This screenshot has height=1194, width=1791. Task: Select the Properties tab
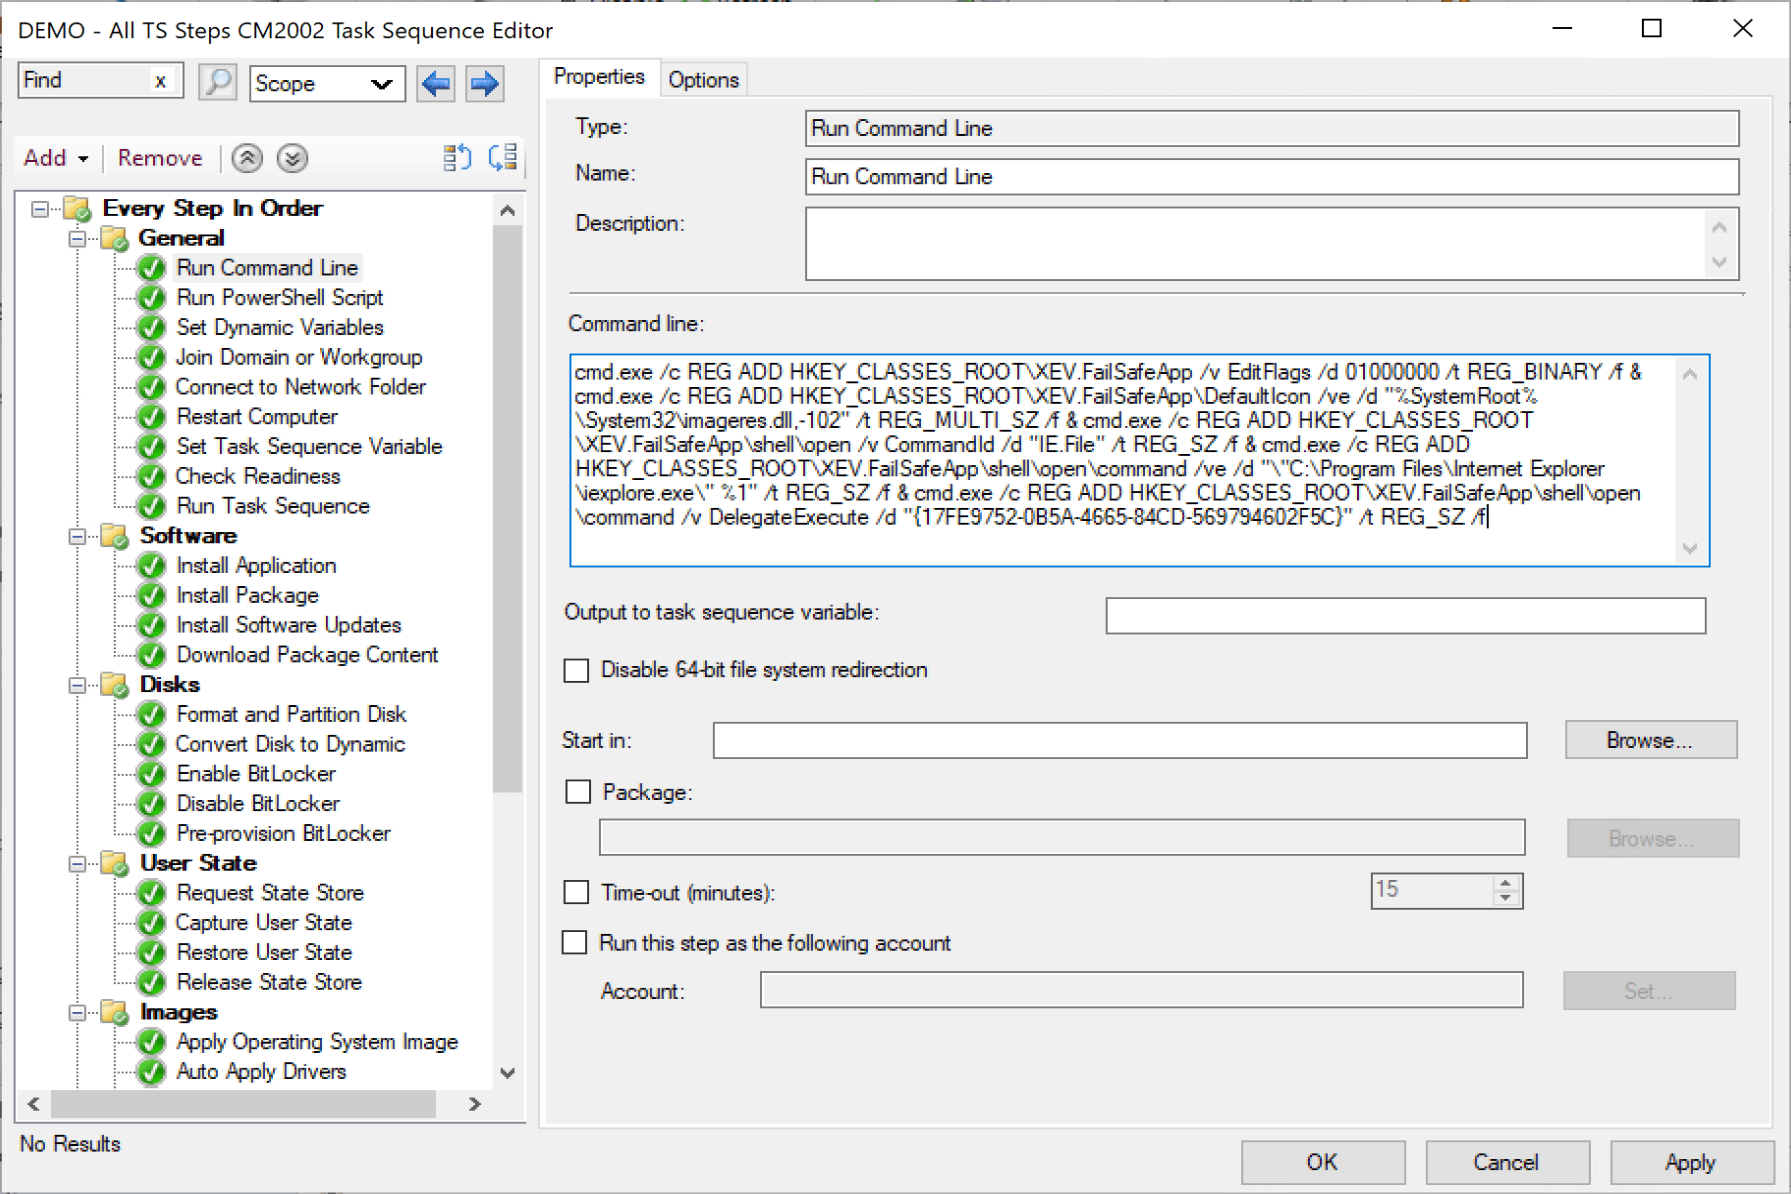pos(598,76)
